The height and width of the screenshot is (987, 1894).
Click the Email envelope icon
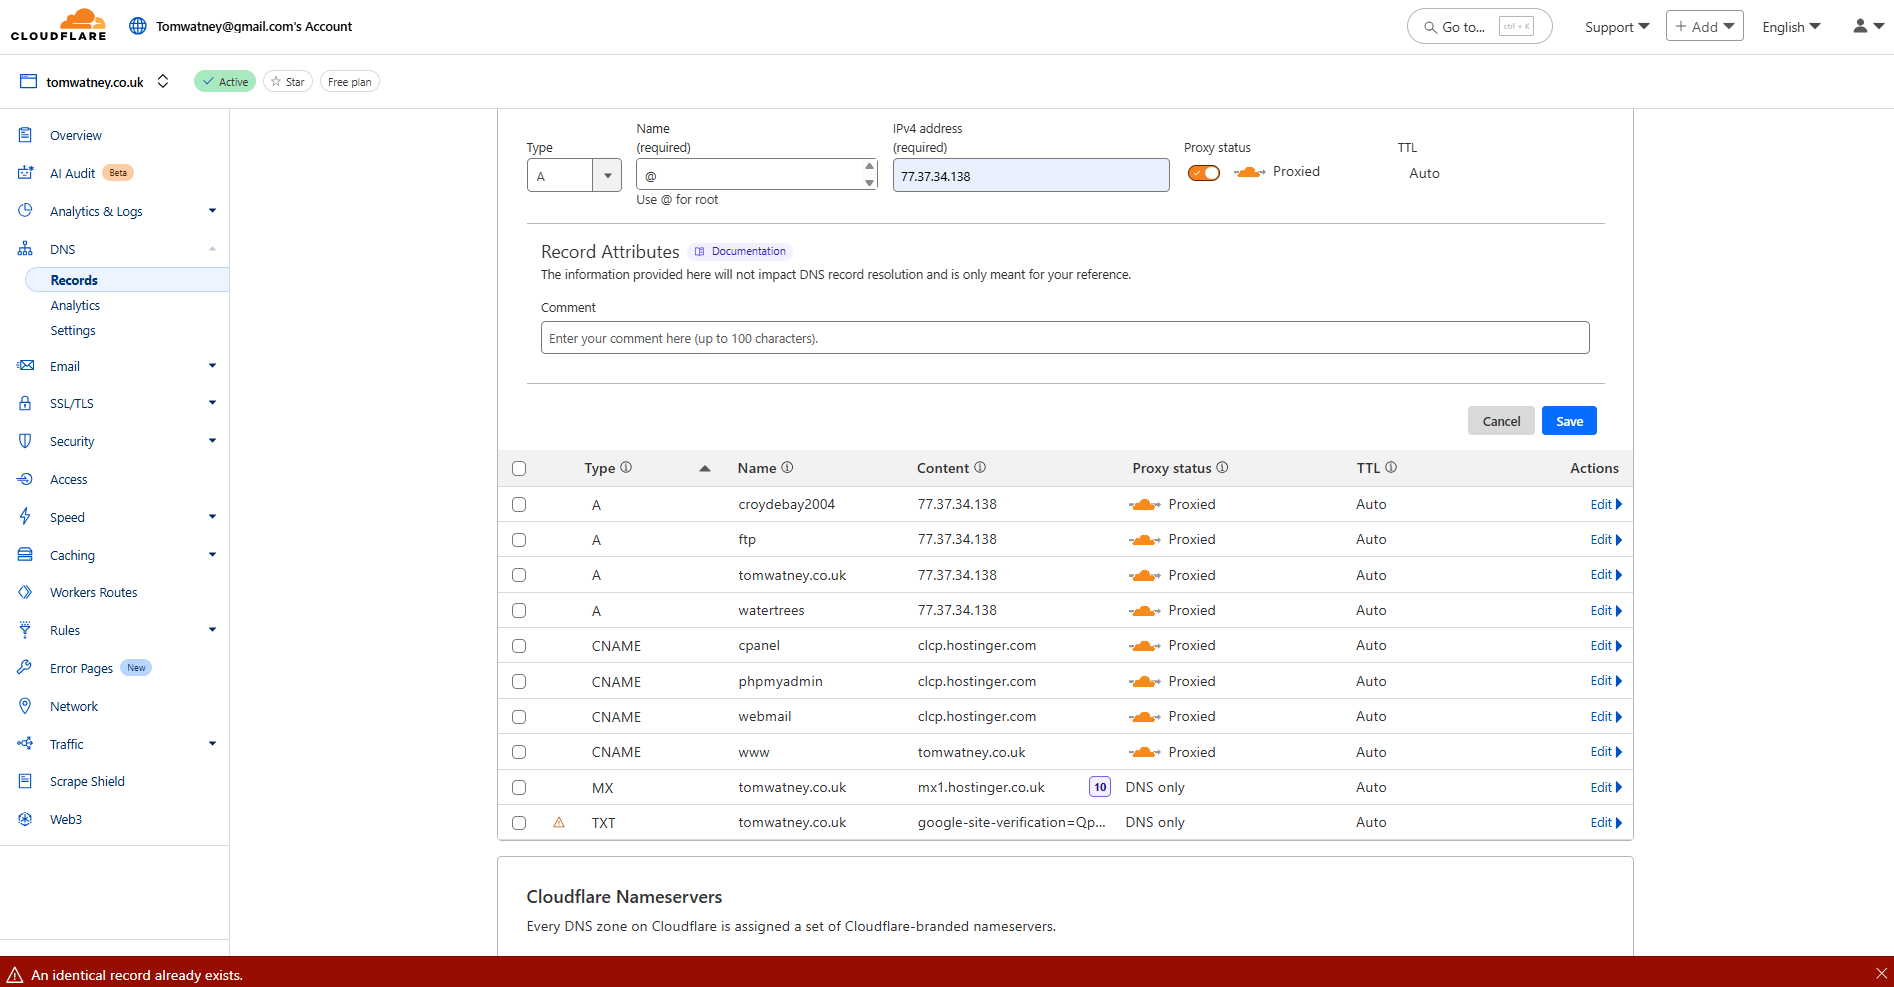[26, 366]
